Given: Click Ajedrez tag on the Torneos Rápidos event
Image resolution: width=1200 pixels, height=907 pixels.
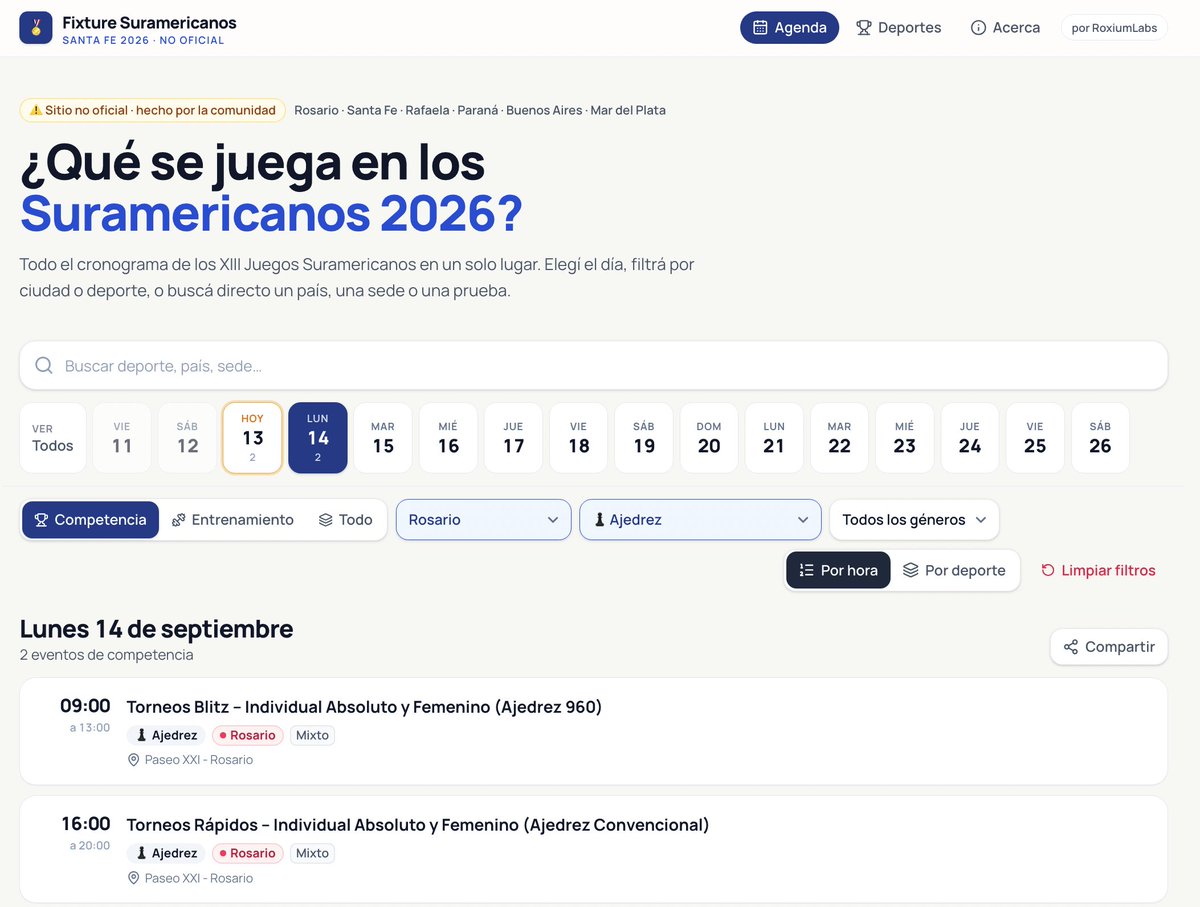Looking at the screenshot, I should coord(166,853).
